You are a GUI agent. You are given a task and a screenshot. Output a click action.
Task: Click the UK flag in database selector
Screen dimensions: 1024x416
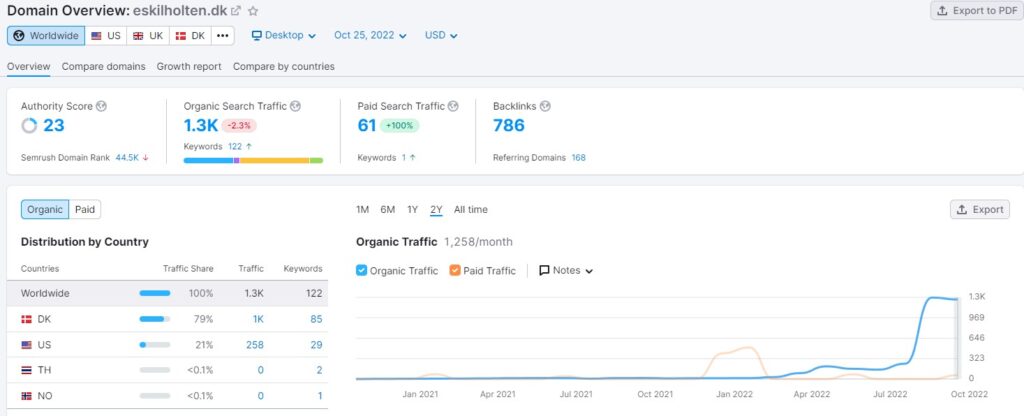[x=138, y=36]
